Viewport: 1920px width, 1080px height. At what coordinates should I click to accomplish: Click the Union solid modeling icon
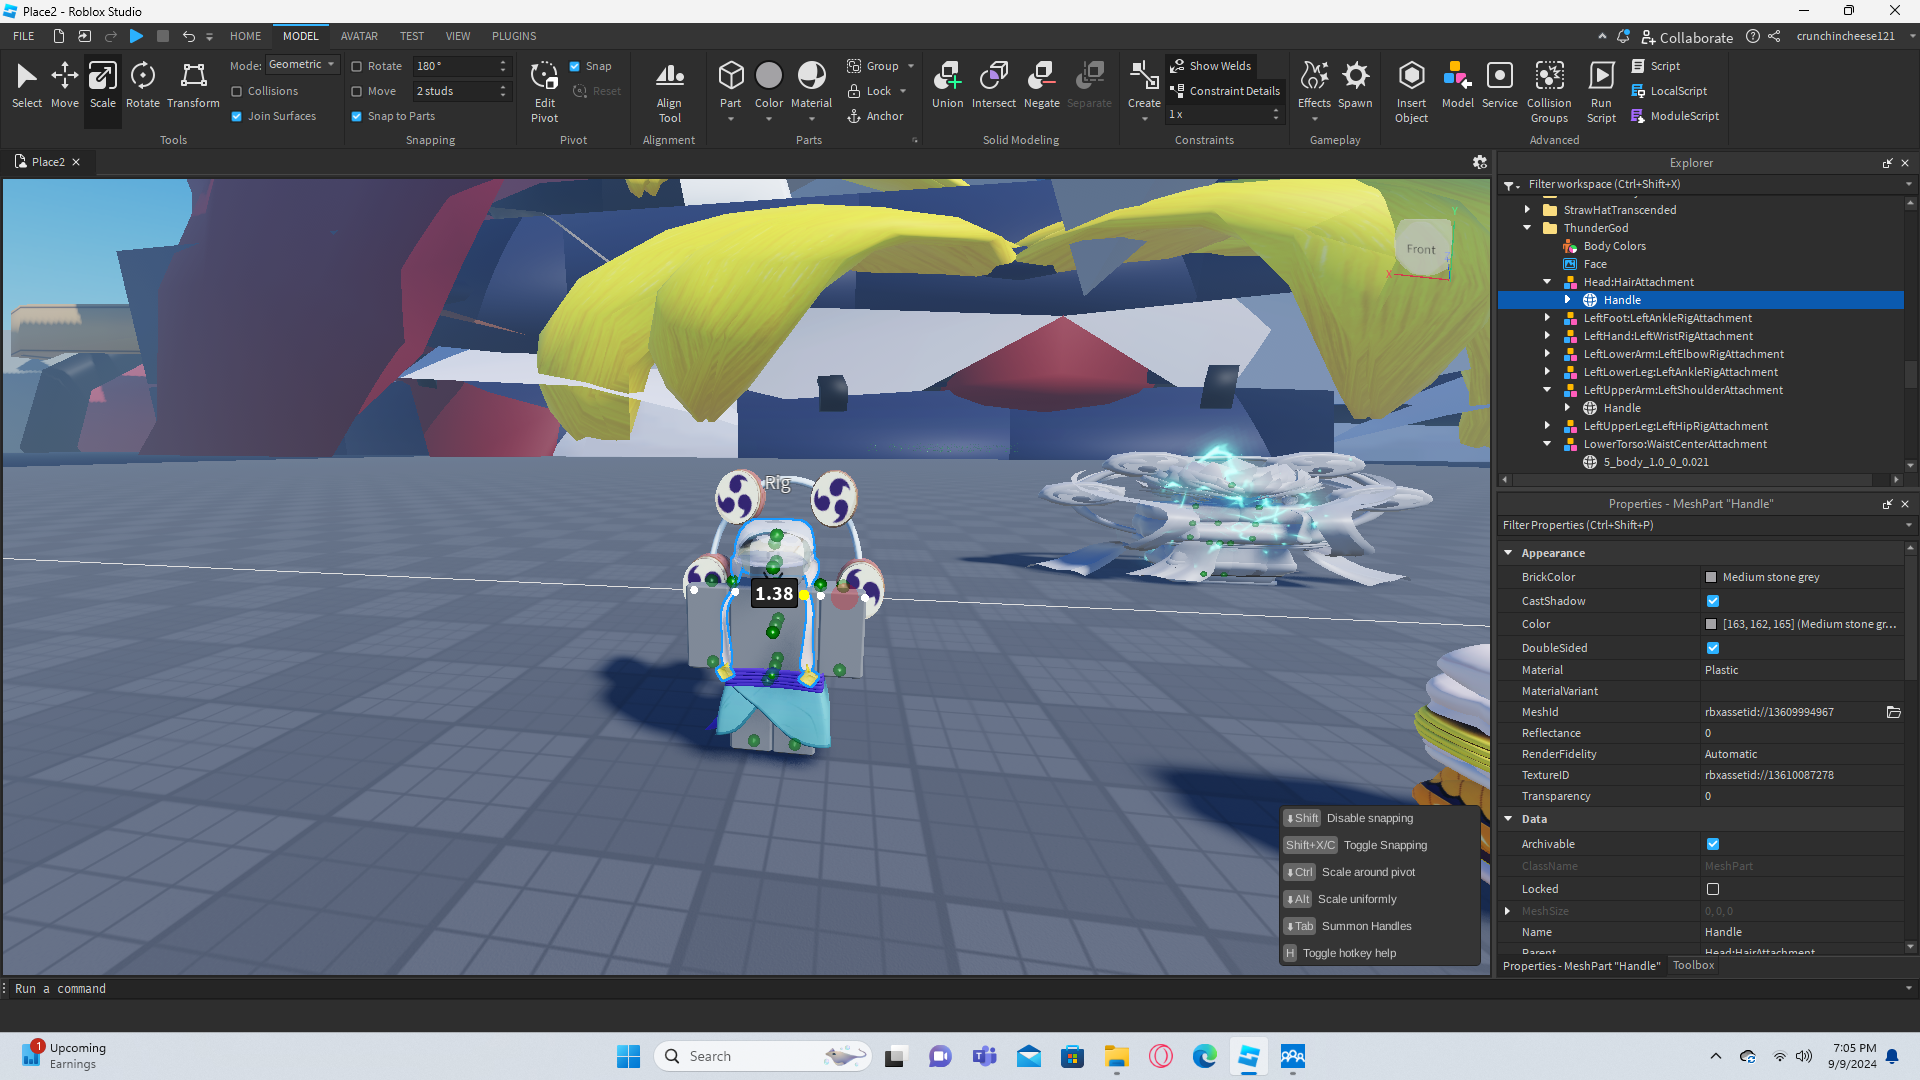tap(947, 85)
